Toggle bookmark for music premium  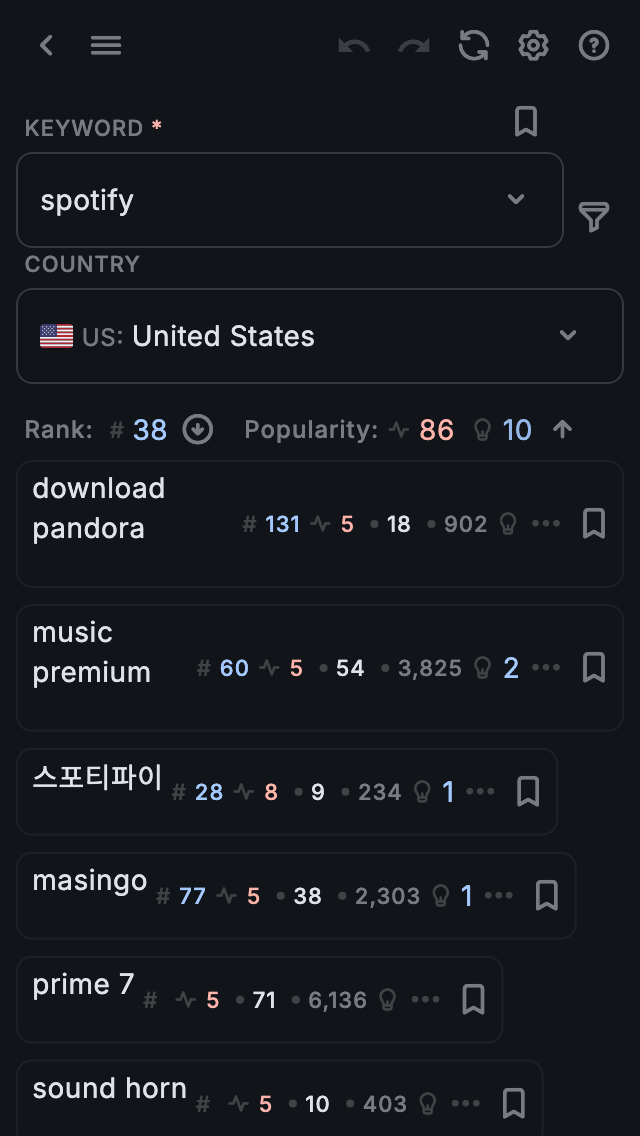594,667
